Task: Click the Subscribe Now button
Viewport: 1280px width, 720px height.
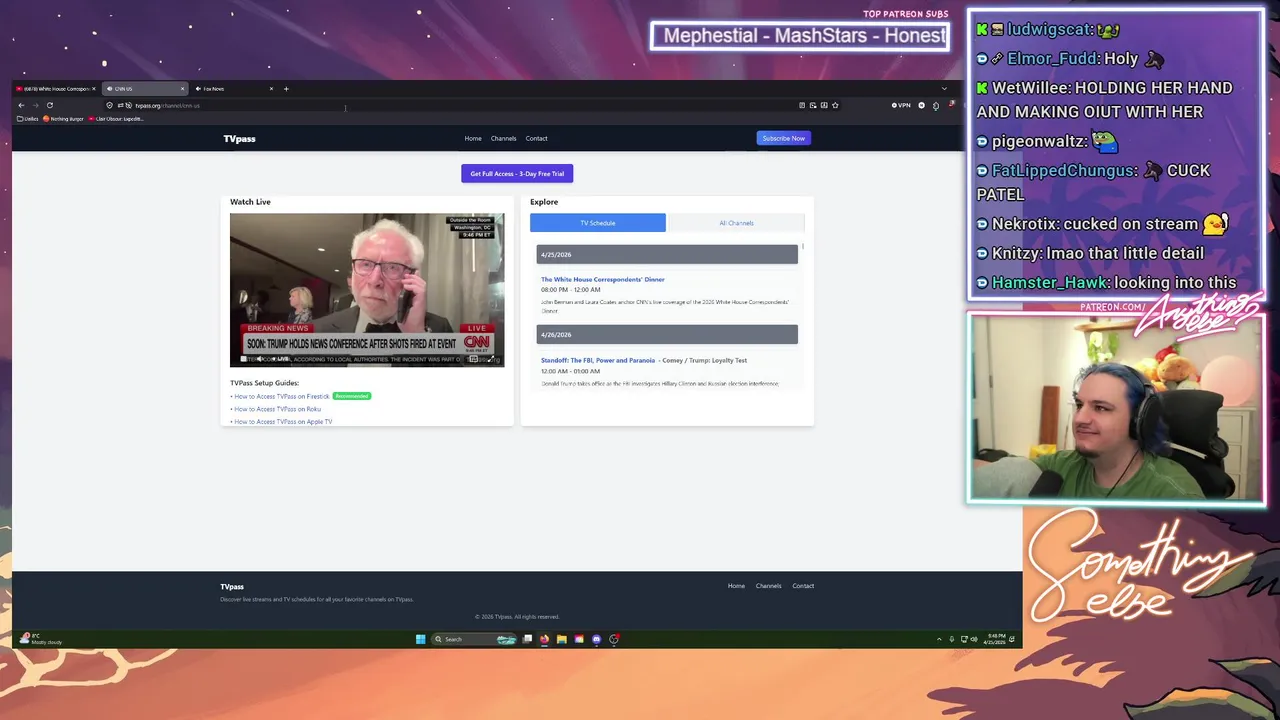Action: [x=783, y=138]
